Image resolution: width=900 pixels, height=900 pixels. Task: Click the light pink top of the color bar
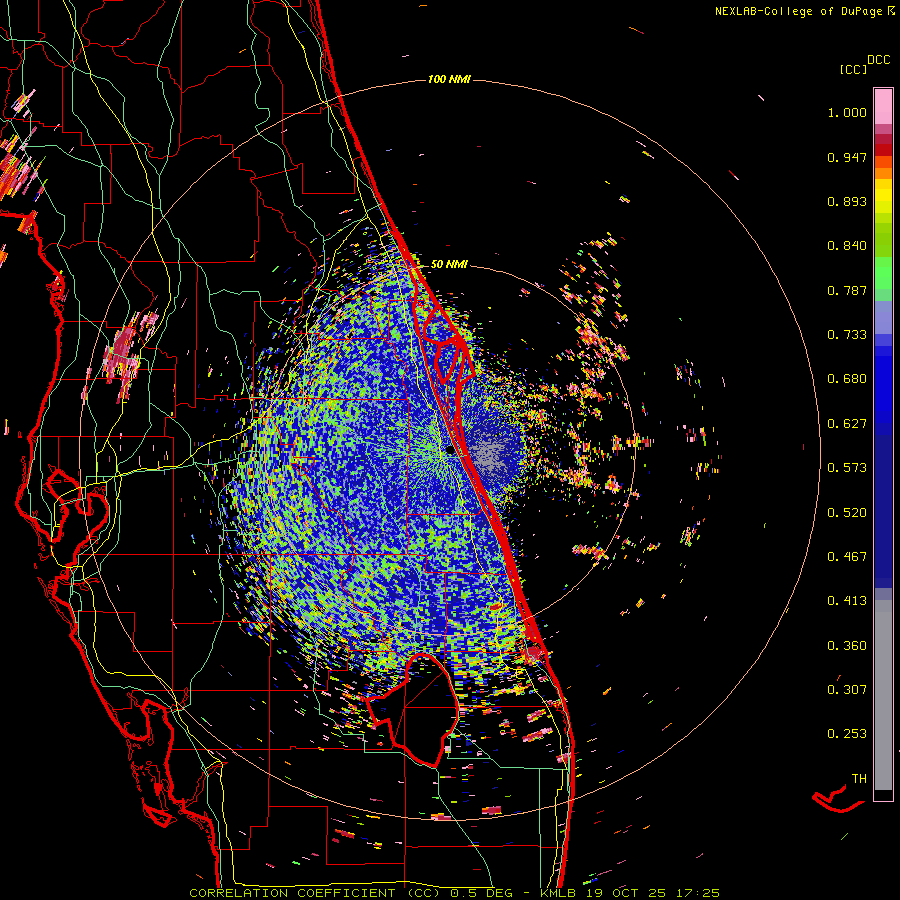tap(883, 106)
